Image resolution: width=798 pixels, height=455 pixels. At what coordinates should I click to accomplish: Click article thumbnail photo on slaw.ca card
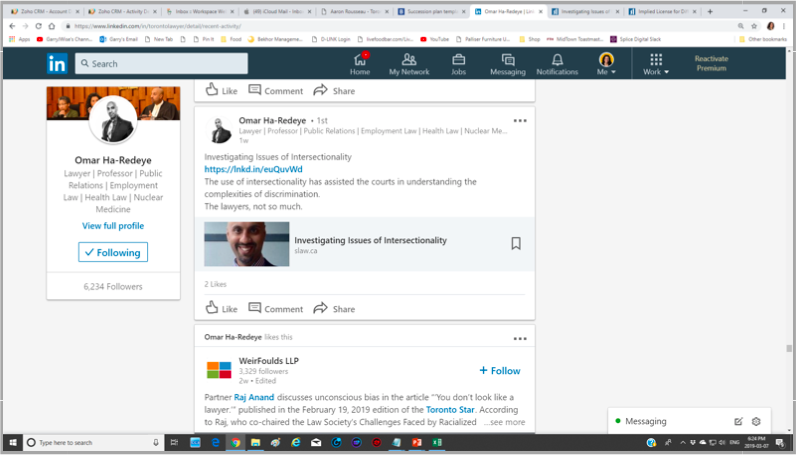point(247,244)
